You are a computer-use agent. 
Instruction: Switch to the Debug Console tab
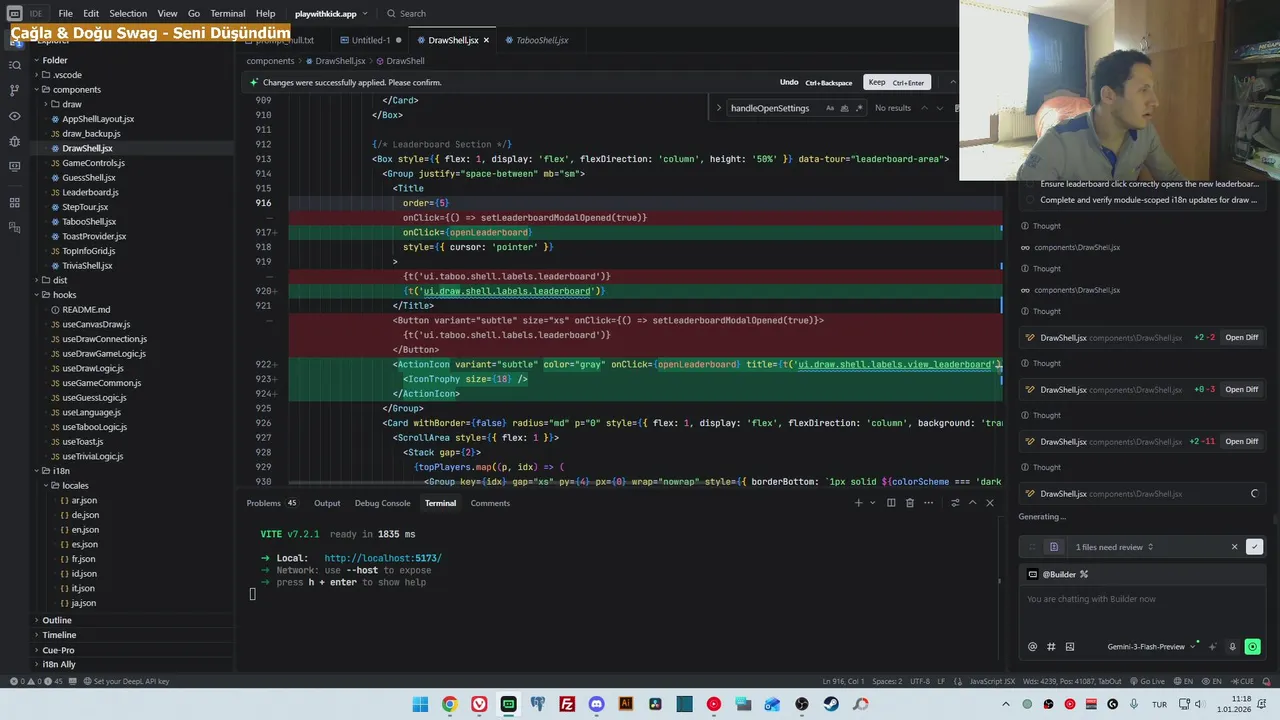click(382, 503)
